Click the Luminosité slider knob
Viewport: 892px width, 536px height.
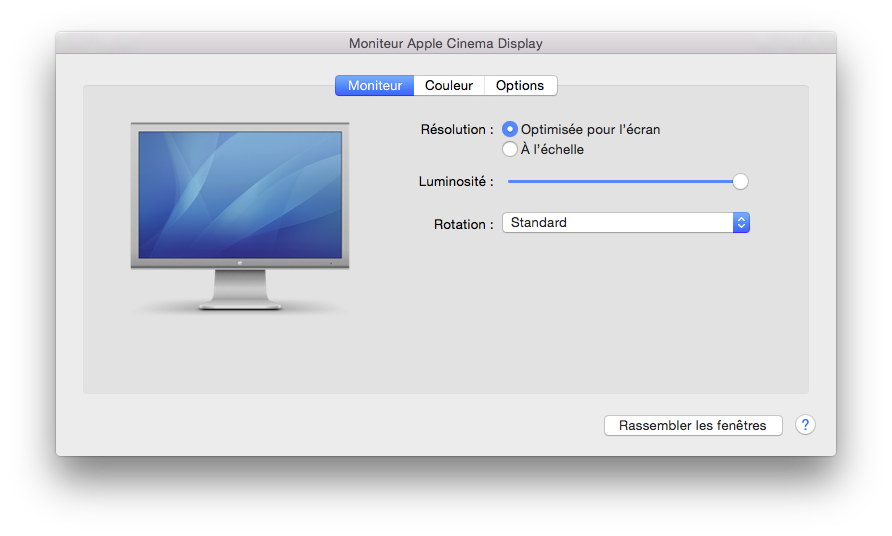[740, 182]
